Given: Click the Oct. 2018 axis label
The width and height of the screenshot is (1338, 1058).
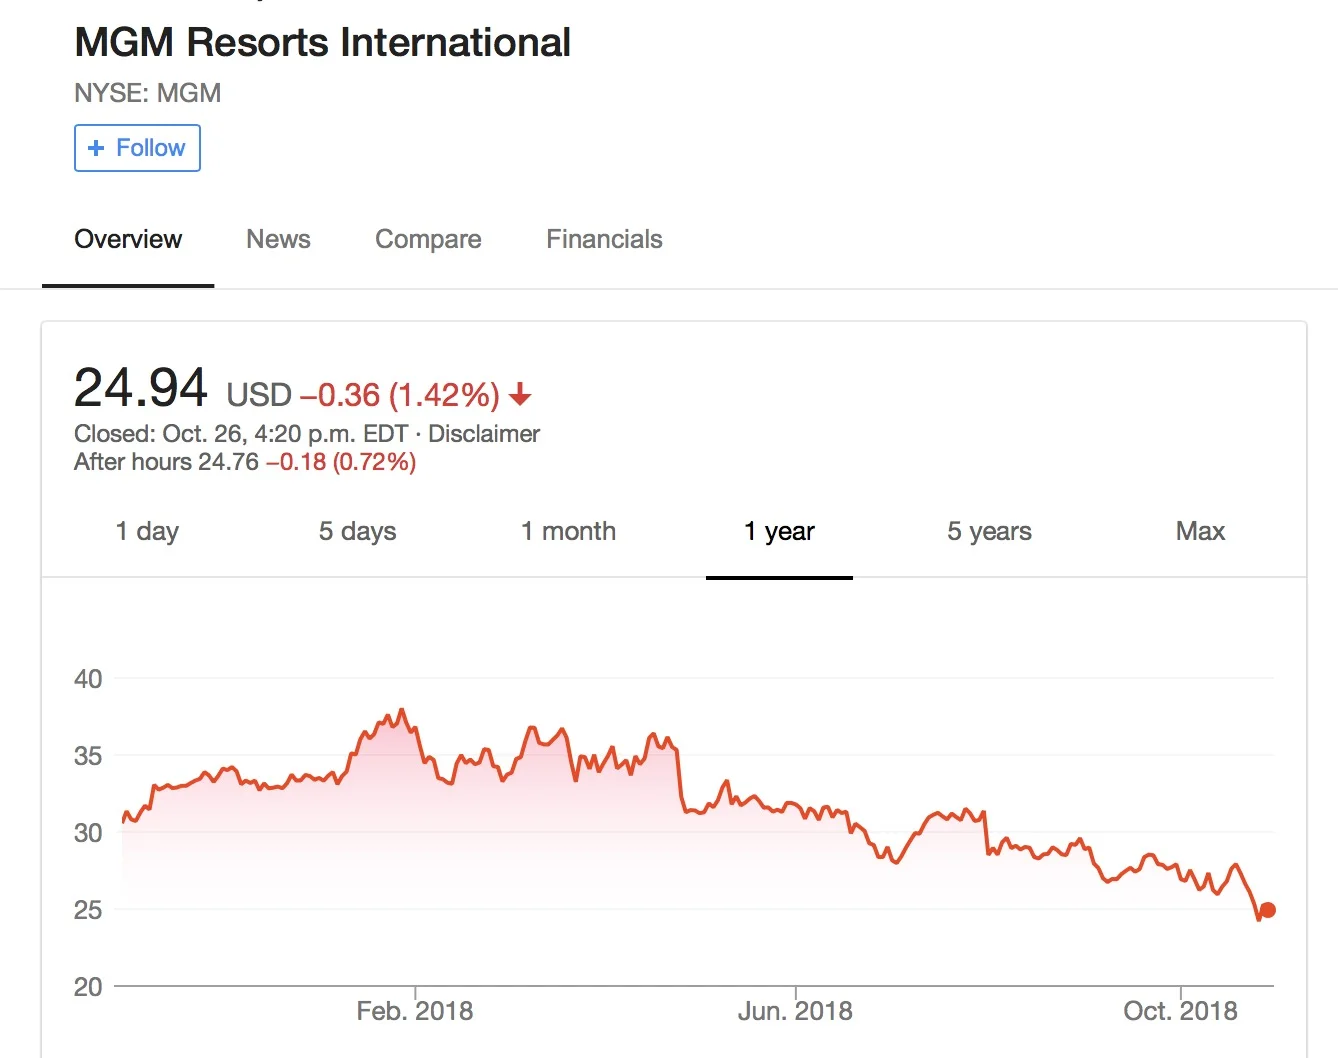Looking at the screenshot, I should (1180, 1011).
